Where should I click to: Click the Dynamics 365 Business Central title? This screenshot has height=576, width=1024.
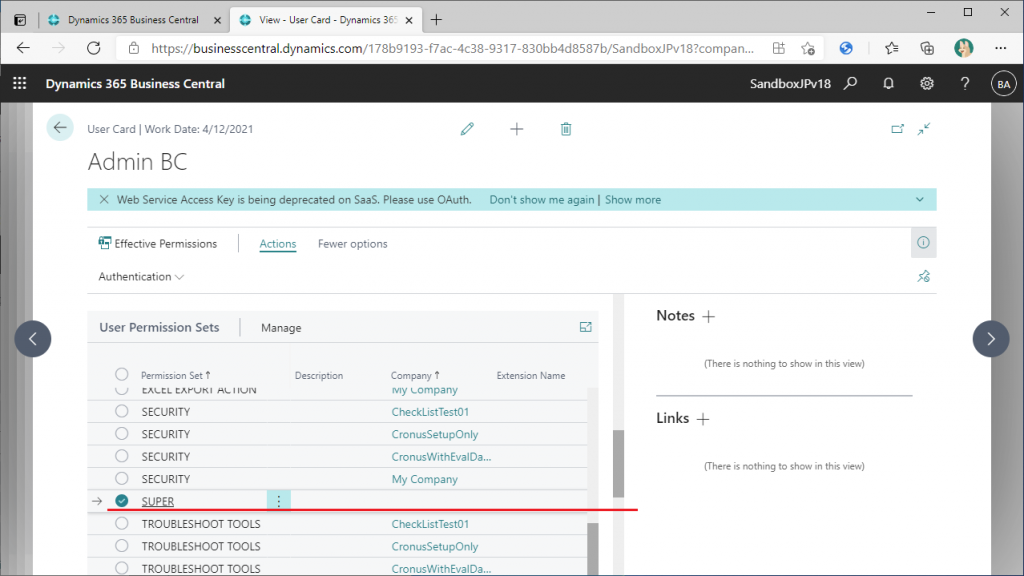135,84
